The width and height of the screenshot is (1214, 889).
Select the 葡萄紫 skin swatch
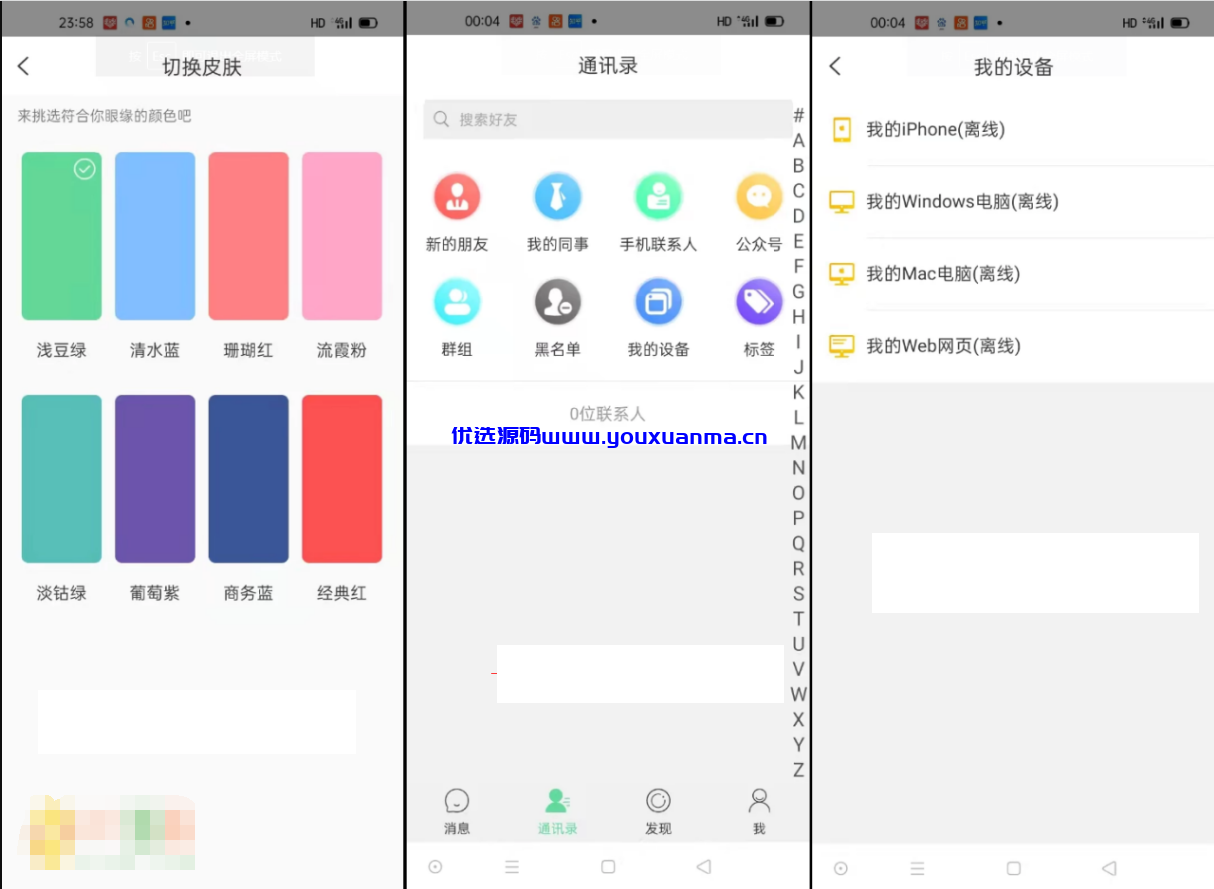click(155, 479)
